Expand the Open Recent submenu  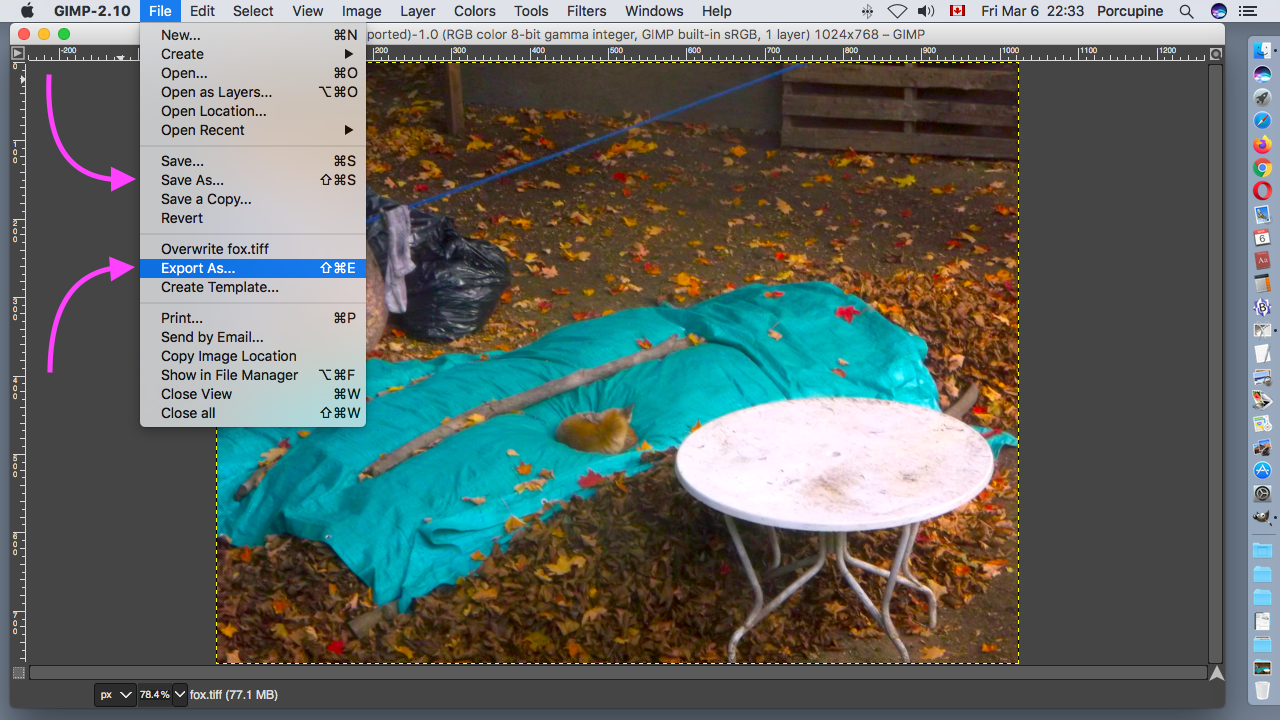point(253,130)
